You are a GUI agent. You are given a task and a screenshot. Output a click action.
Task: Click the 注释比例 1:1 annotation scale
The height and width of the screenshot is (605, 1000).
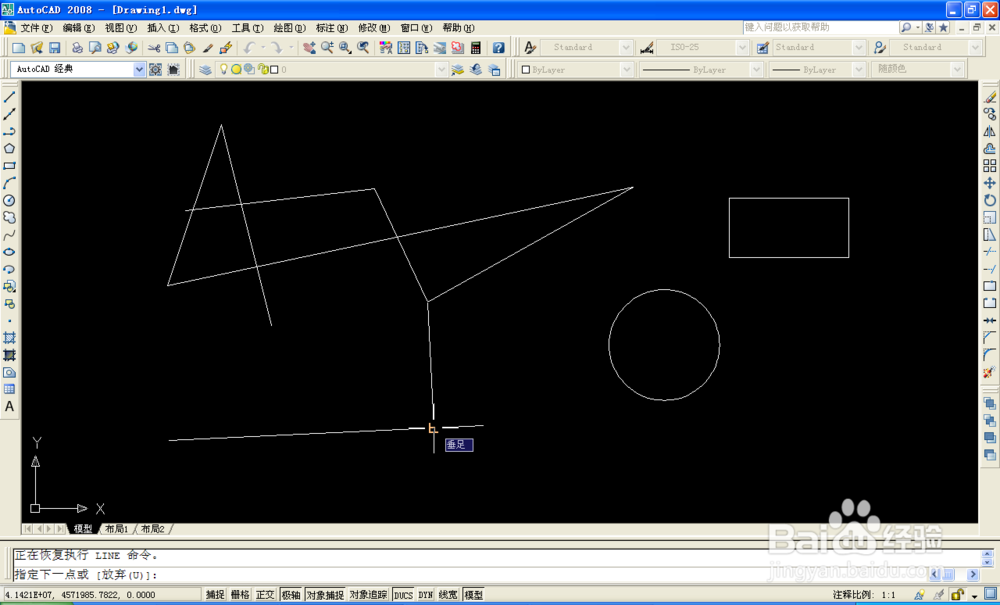click(x=864, y=595)
